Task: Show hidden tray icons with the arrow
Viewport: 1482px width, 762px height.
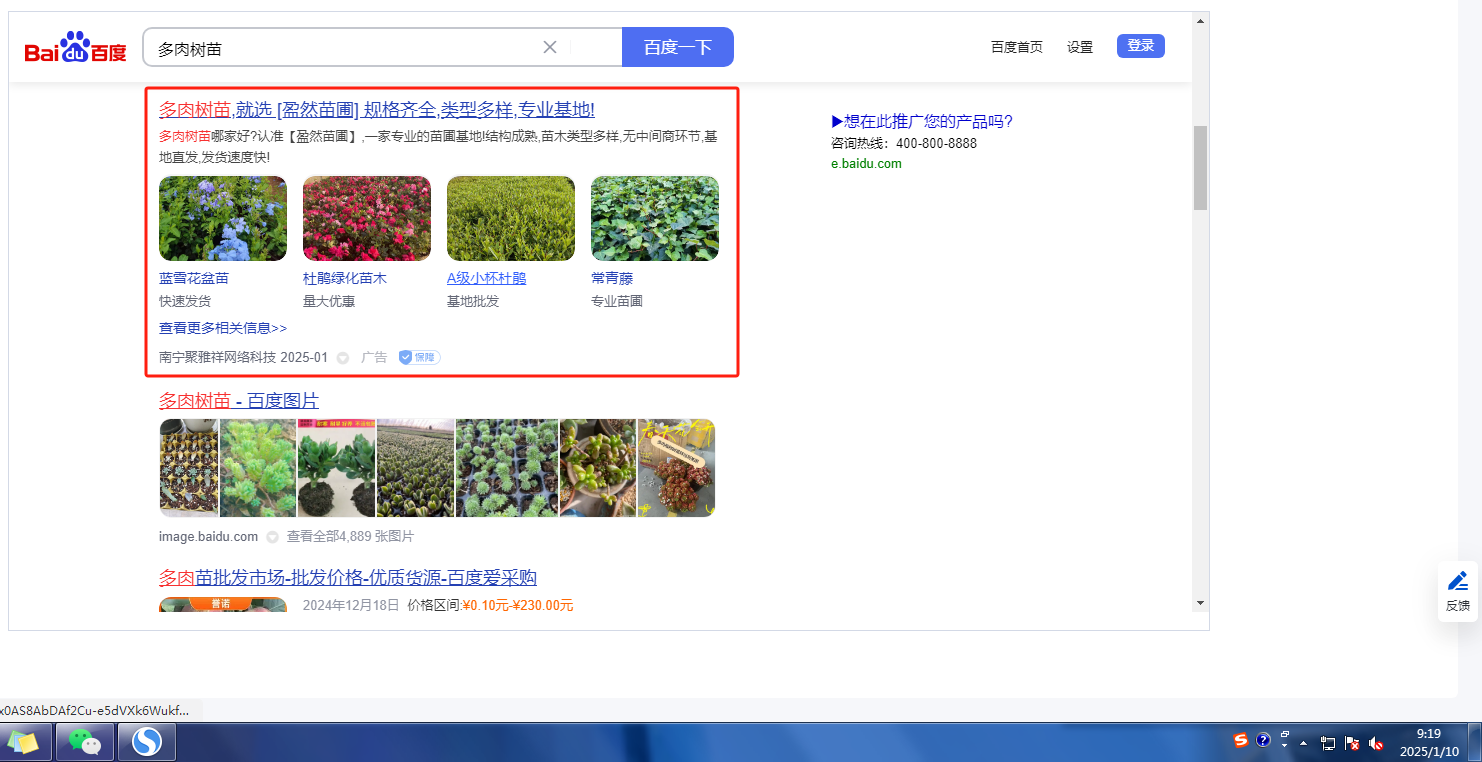Action: click(x=1304, y=744)
